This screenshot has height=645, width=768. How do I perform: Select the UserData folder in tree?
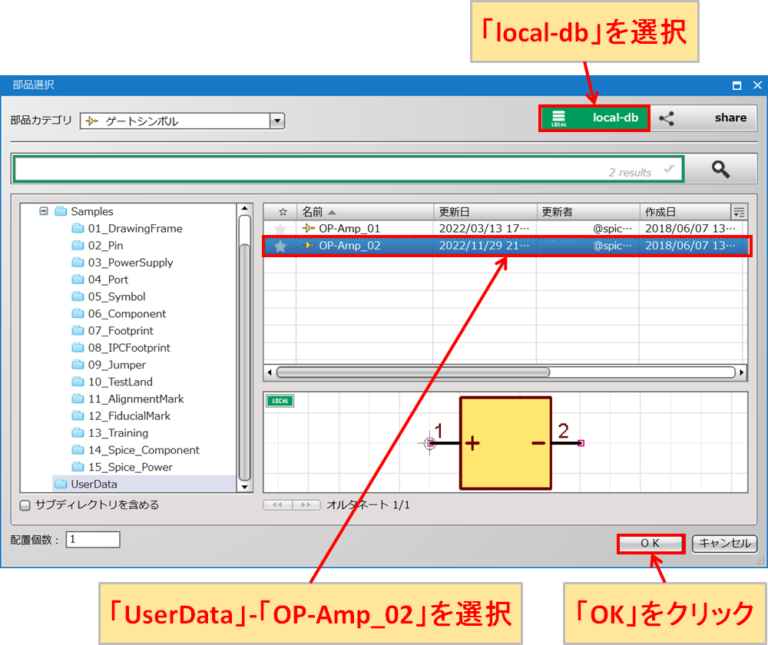tap(93, 484)
